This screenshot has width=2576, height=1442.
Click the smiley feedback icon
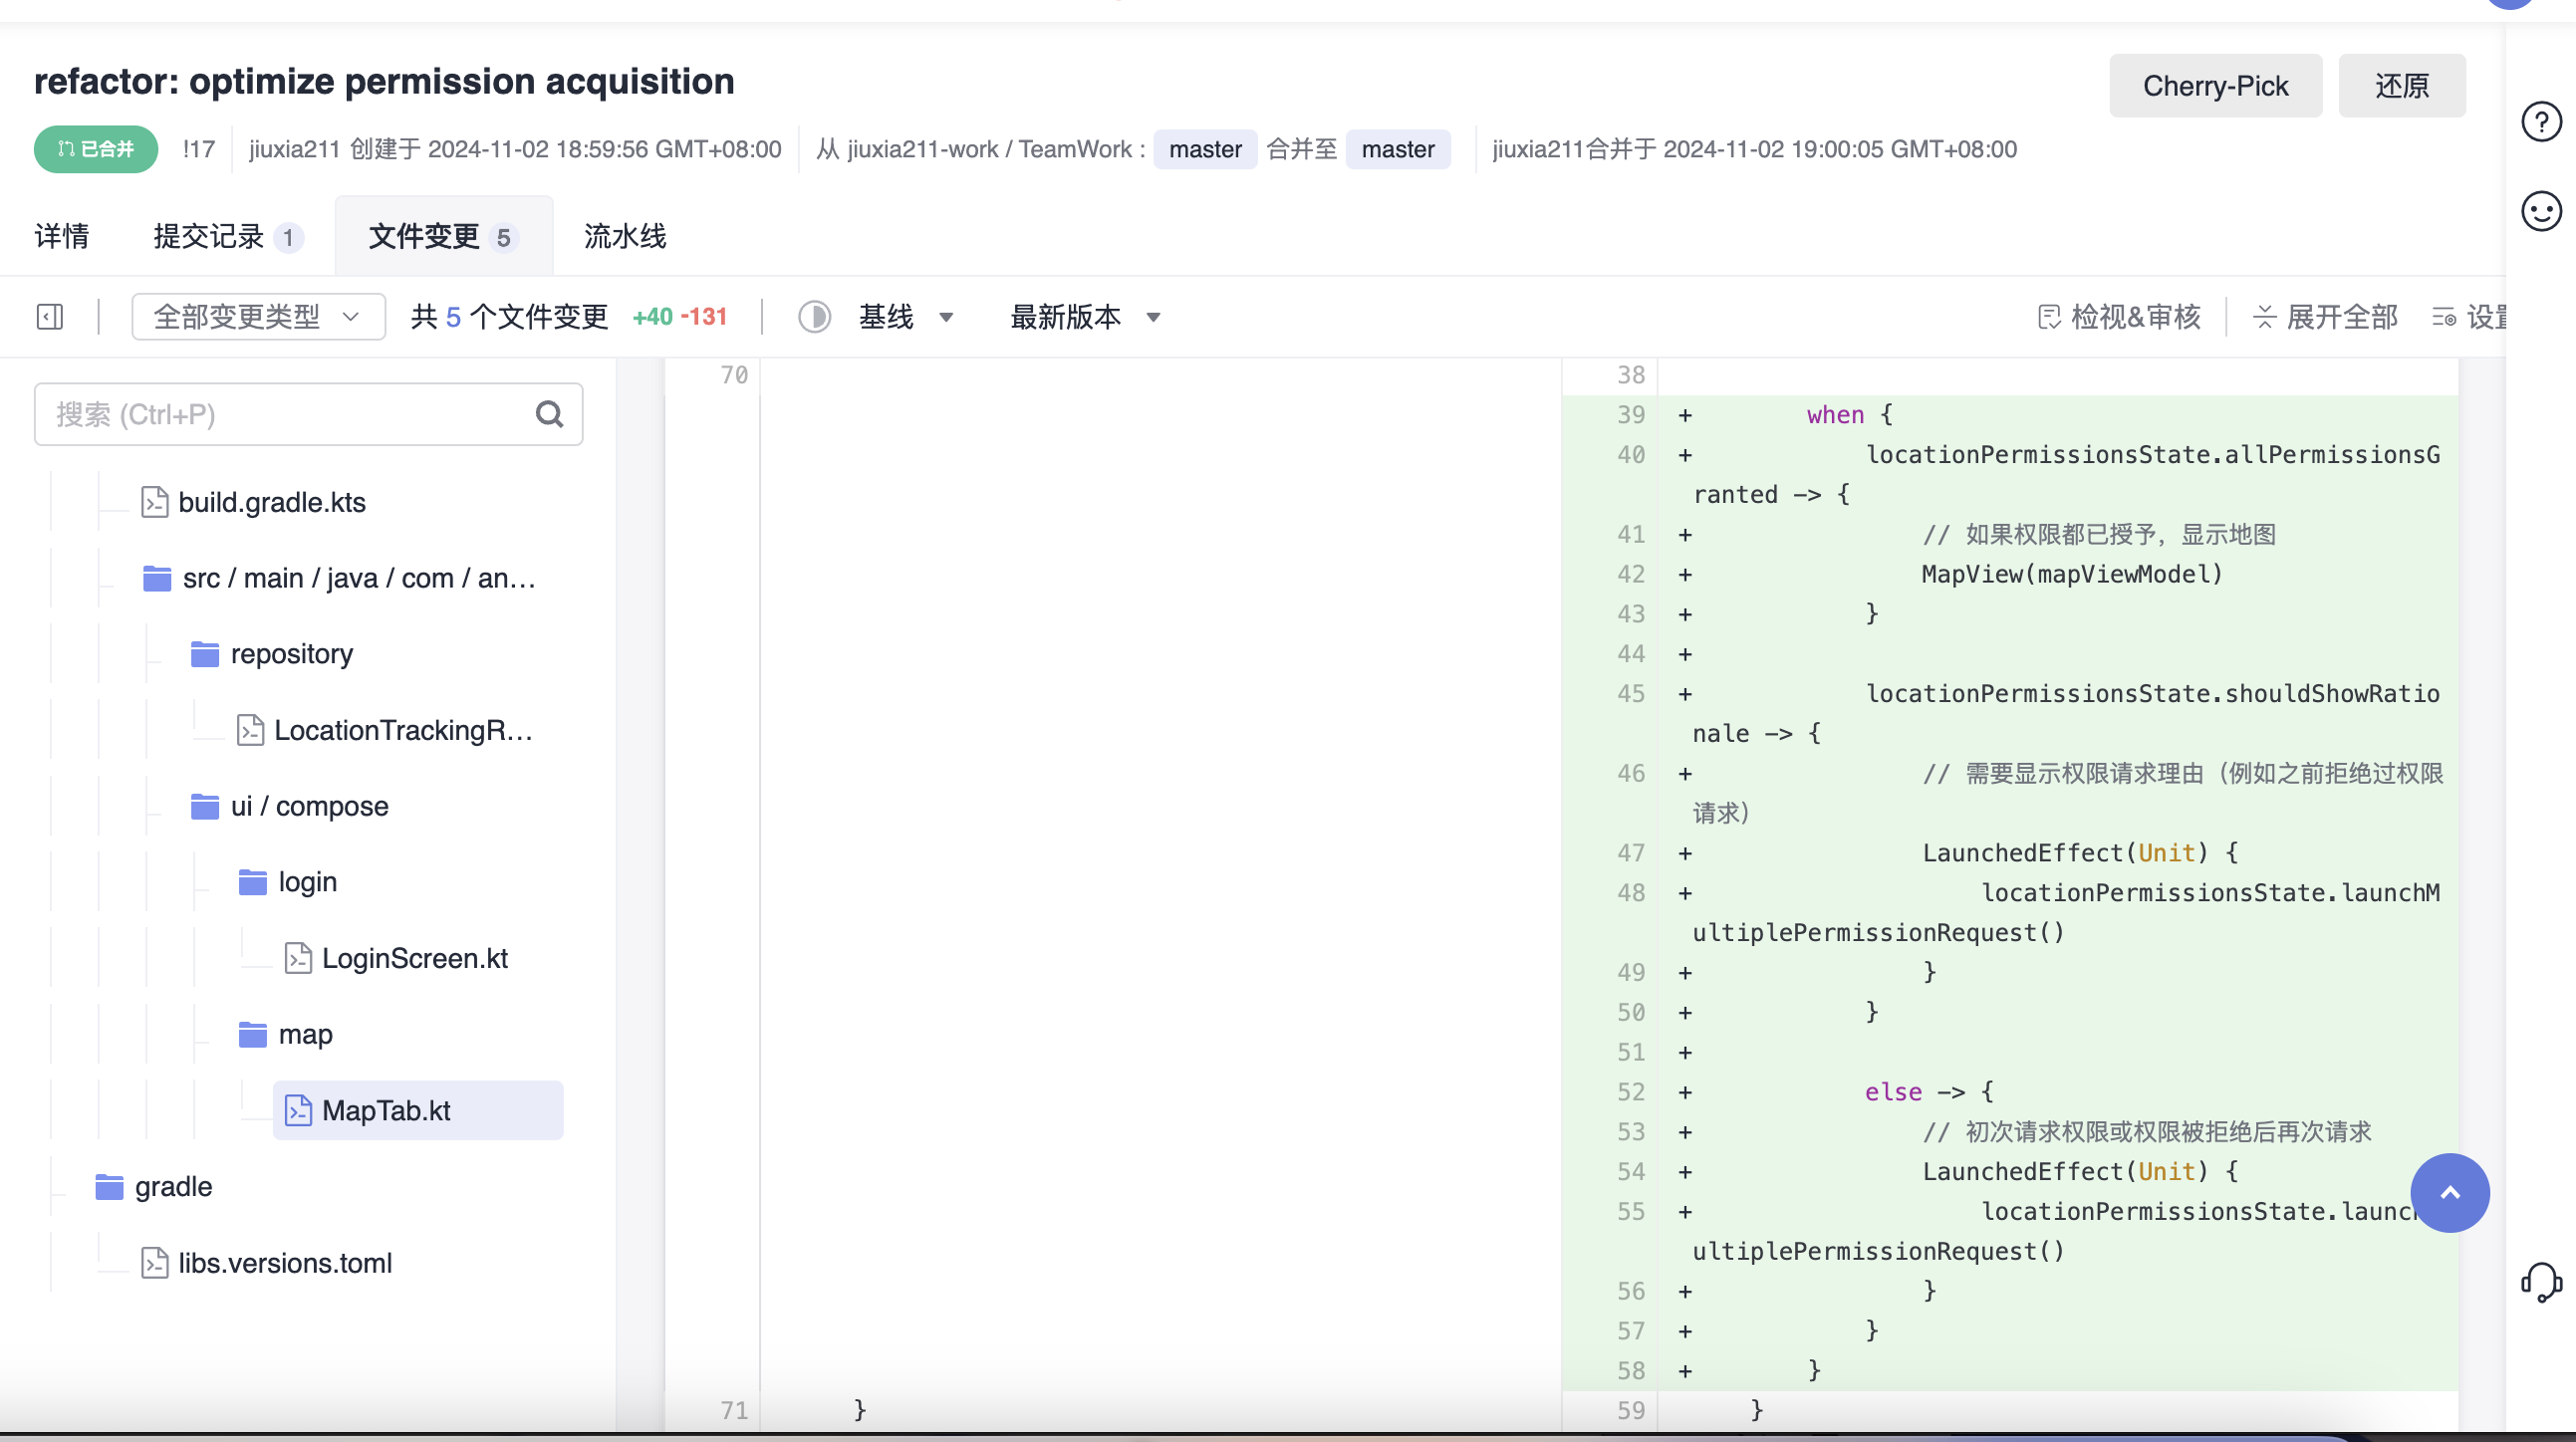2540,211
